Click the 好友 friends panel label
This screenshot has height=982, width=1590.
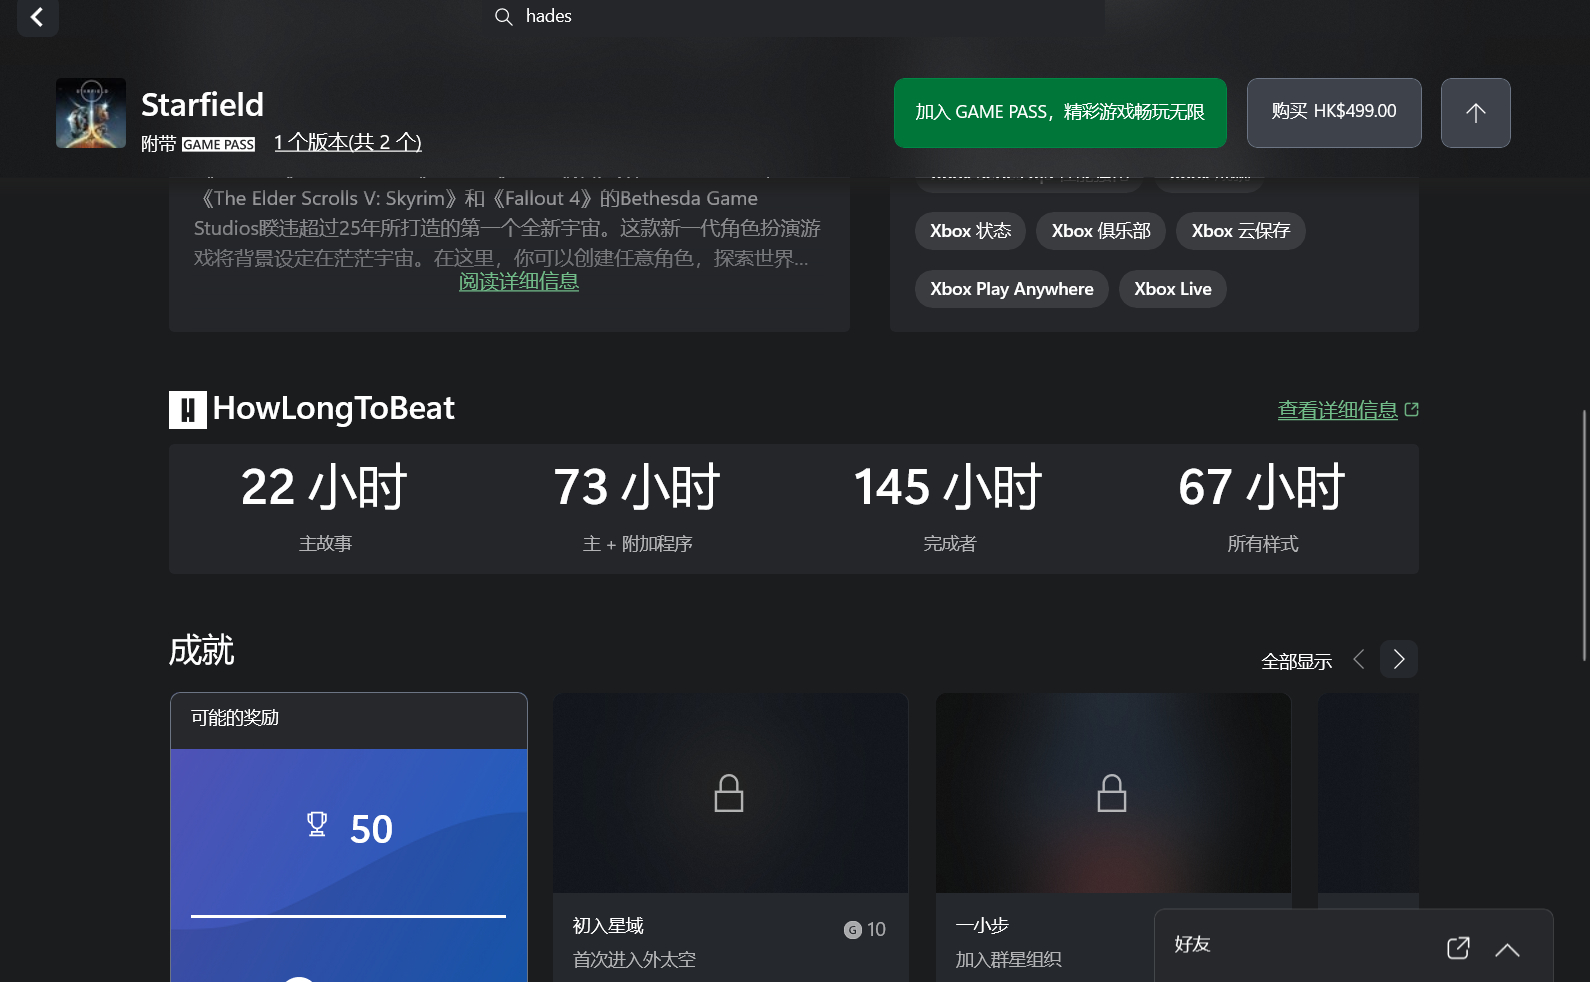tap(1192, 944)
